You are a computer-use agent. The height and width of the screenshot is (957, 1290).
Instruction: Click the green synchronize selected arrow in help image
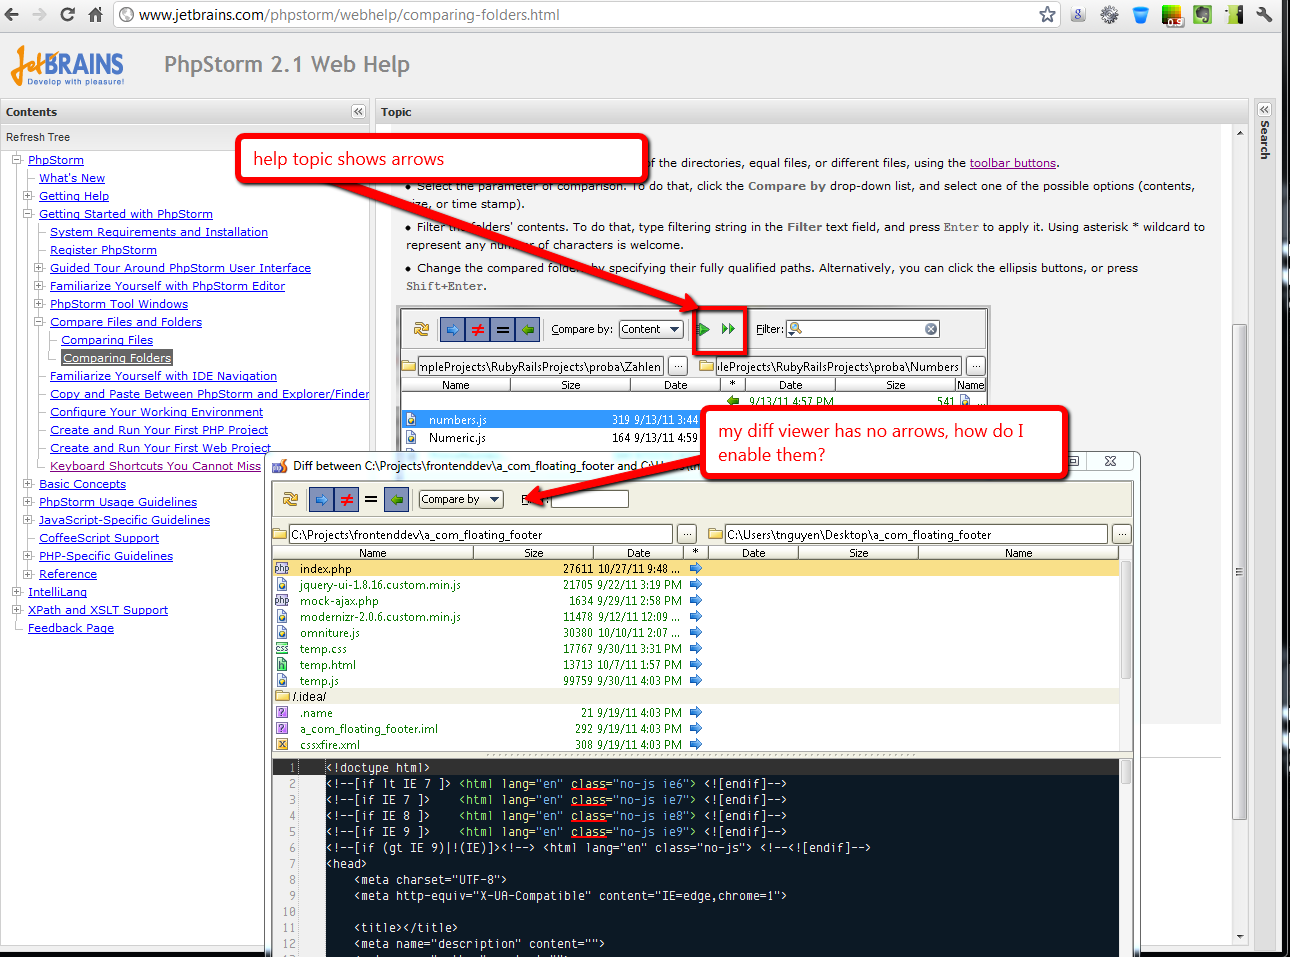pos(703,329)
